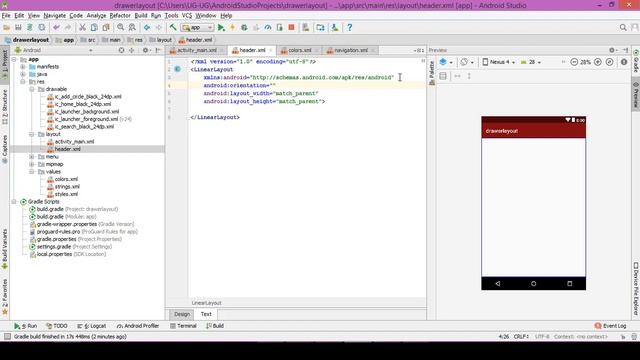Click the phone preview back navigation button

point(498,284)
